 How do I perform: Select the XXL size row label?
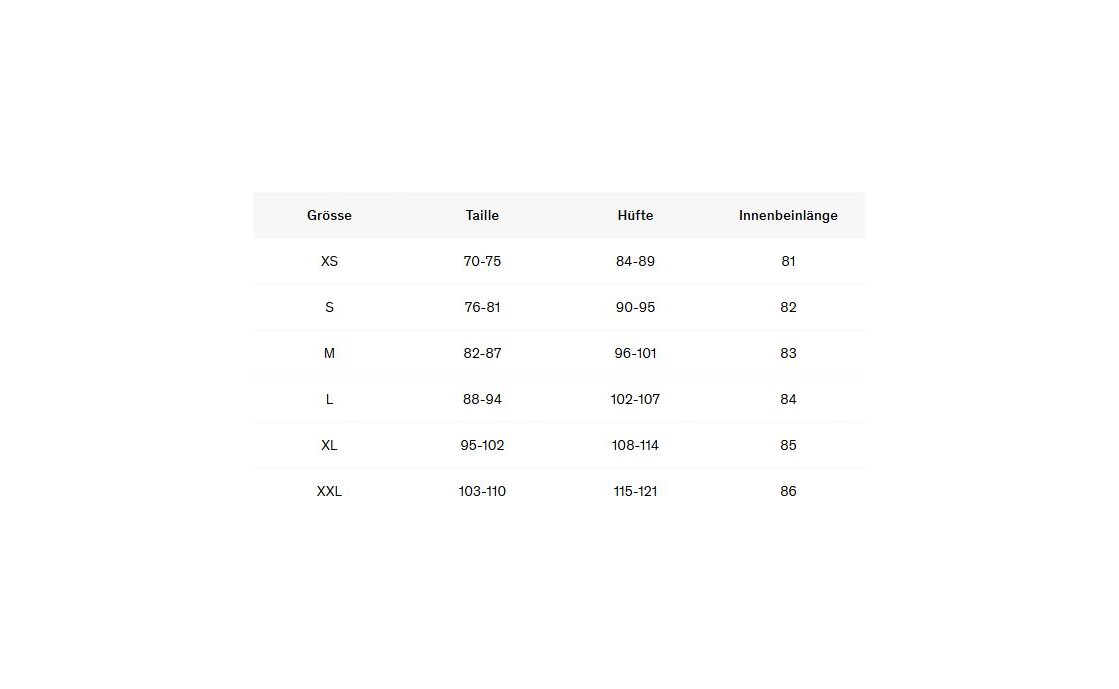(x=329, y=491)
